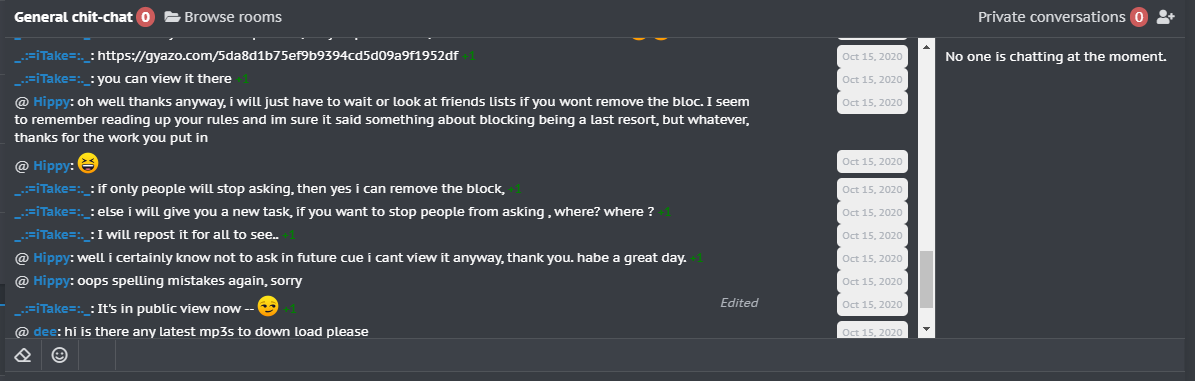Open Browse rooms folder icon
Screen dimensions: 1195x381
[171, 17]
